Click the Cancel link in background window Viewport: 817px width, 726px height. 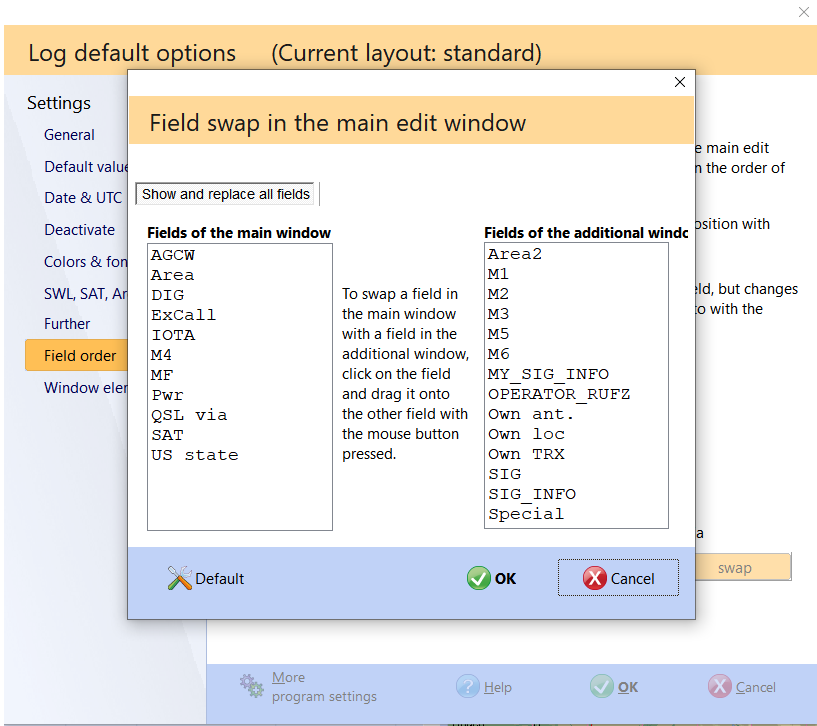(x=756, y=687)
